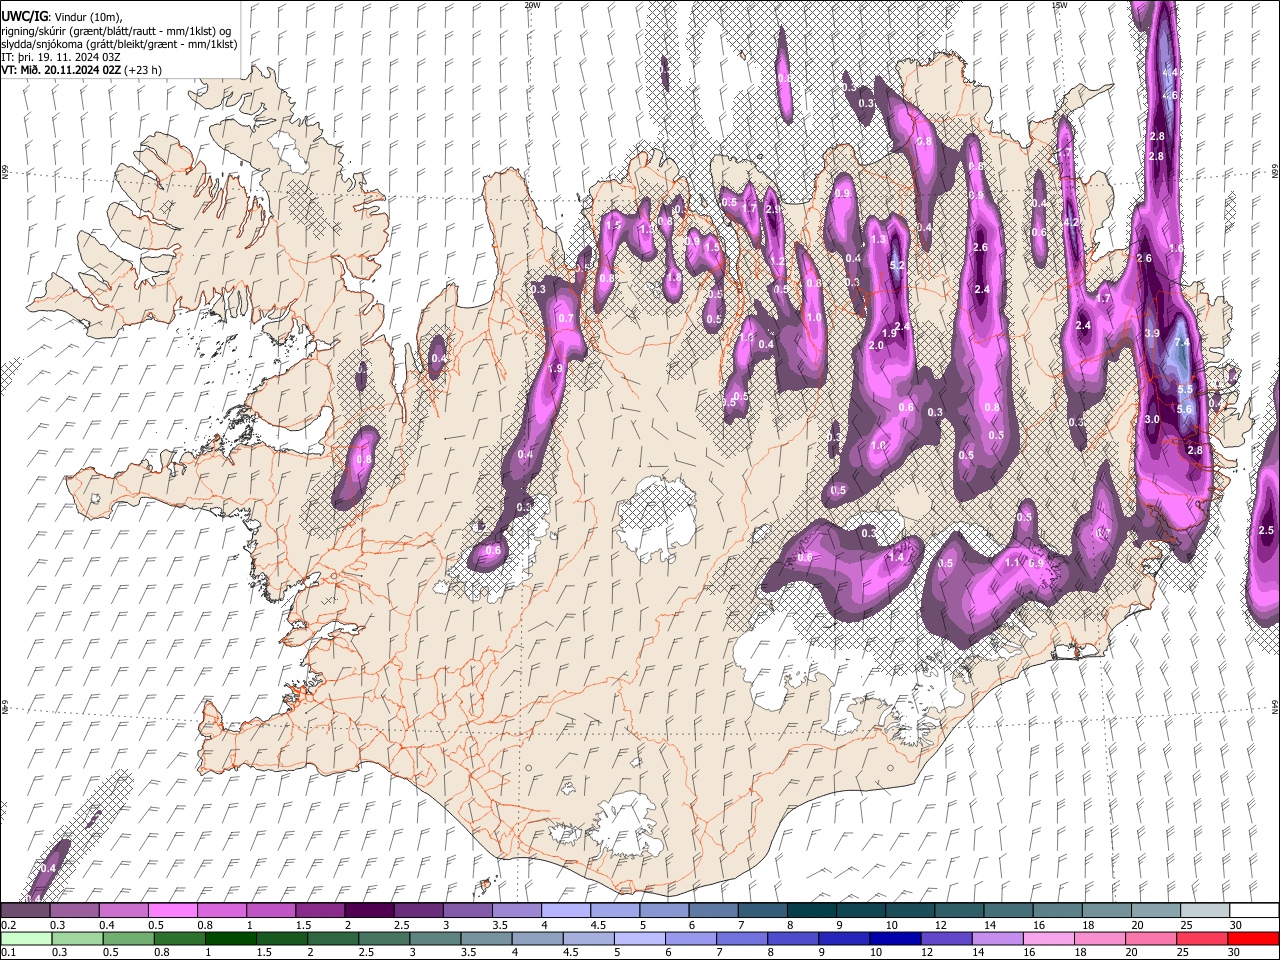Click the 'Vindur (10m)' label in header
Screen dimensions: 1280x960
tap(87, 17)
